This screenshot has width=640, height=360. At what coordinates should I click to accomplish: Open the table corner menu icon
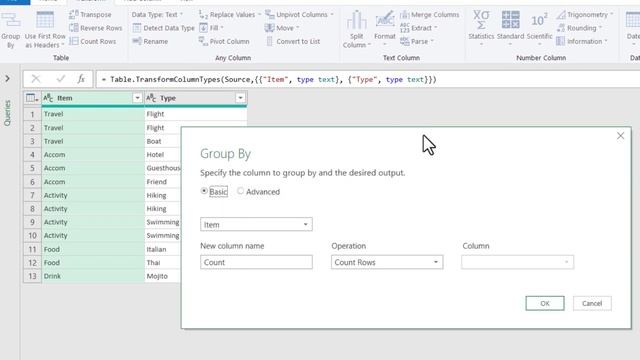coord(32,98)
